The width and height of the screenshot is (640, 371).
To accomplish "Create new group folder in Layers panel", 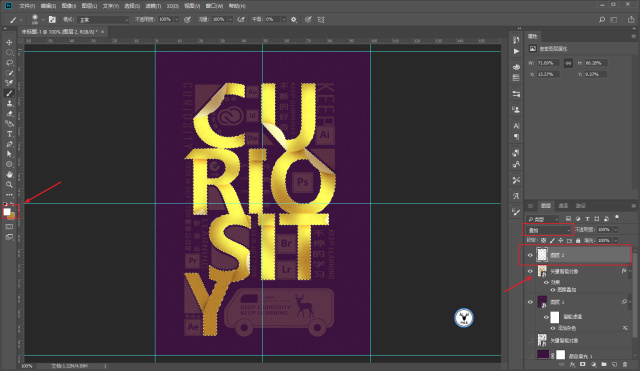I will pyautogui.click(x=604, y=364).
